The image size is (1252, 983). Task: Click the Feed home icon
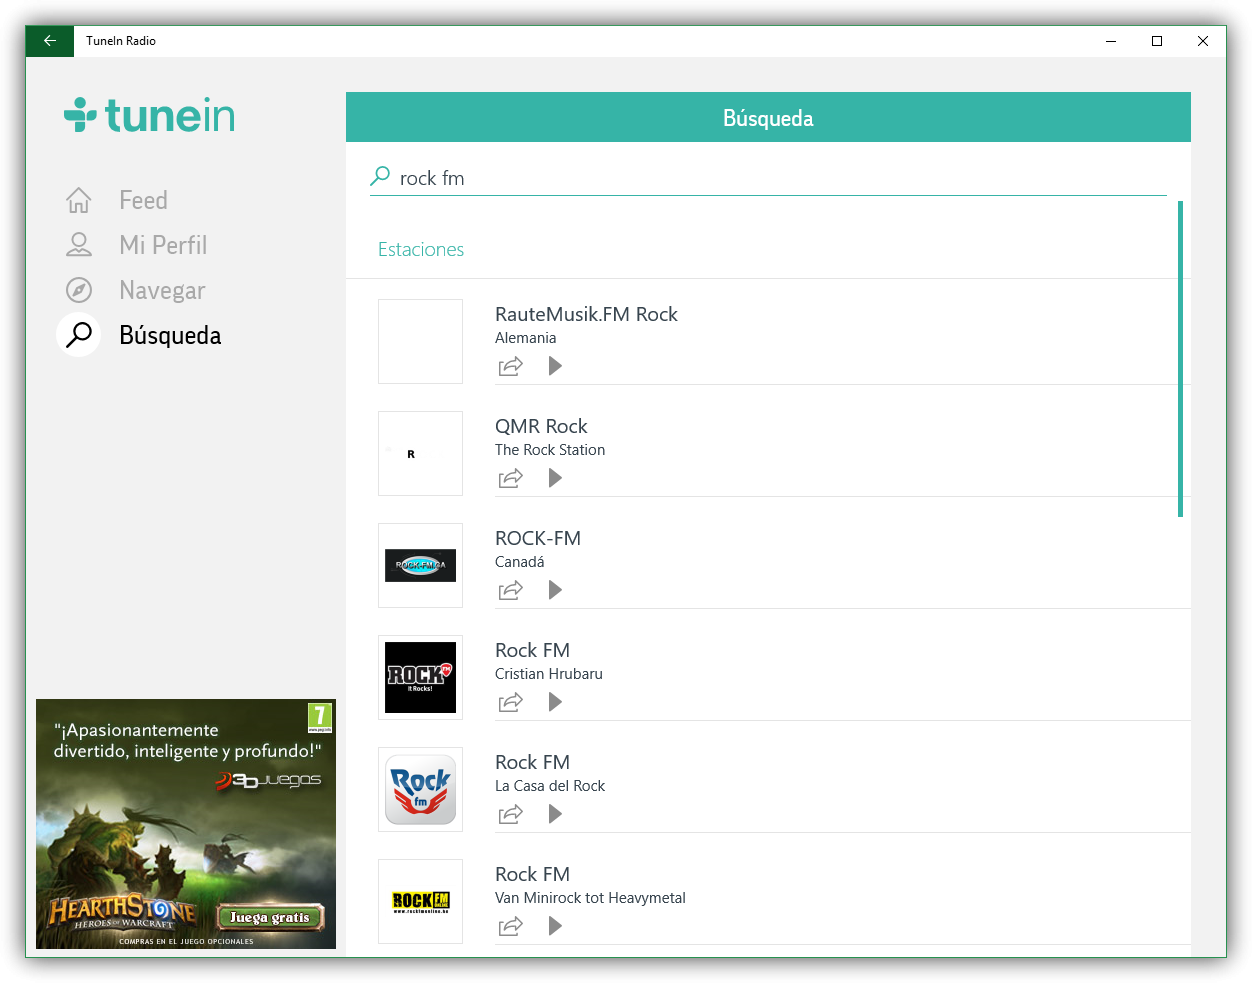pos(79,200)
